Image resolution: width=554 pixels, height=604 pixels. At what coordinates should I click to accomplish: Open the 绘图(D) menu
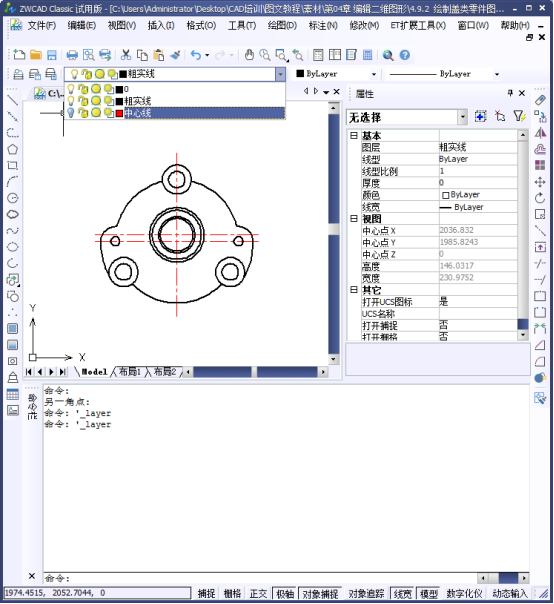click(282, 25)
